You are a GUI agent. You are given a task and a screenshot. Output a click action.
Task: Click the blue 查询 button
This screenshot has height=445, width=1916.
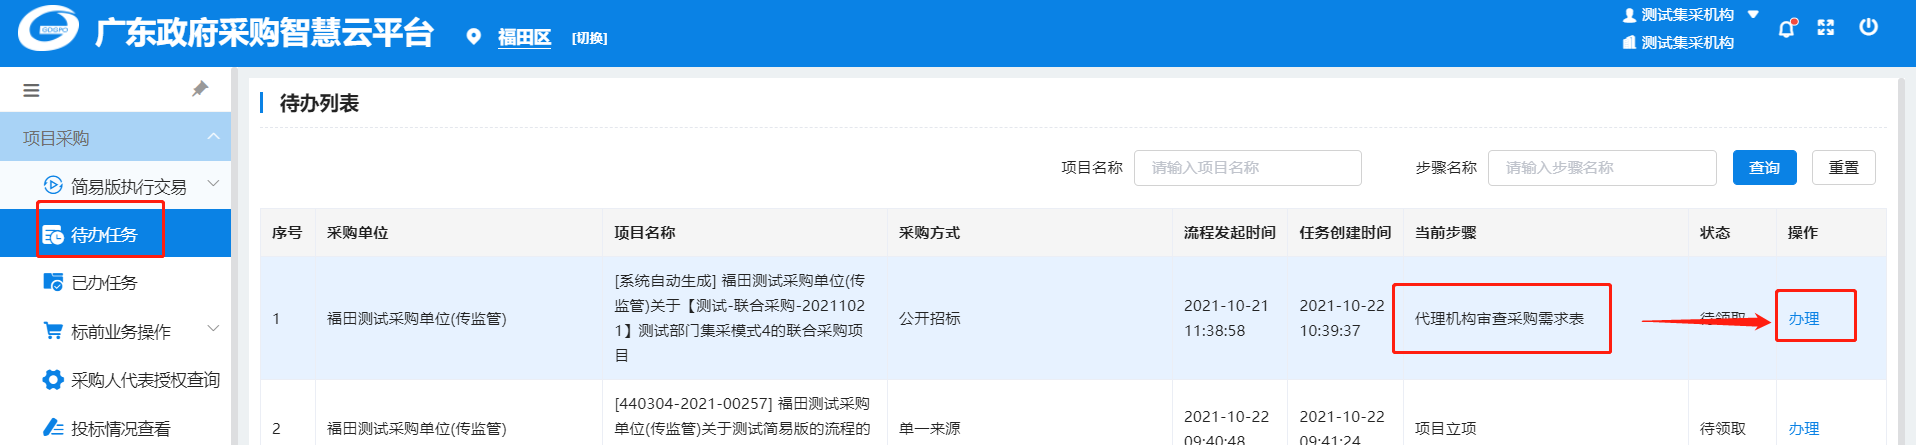point(1764,167)
